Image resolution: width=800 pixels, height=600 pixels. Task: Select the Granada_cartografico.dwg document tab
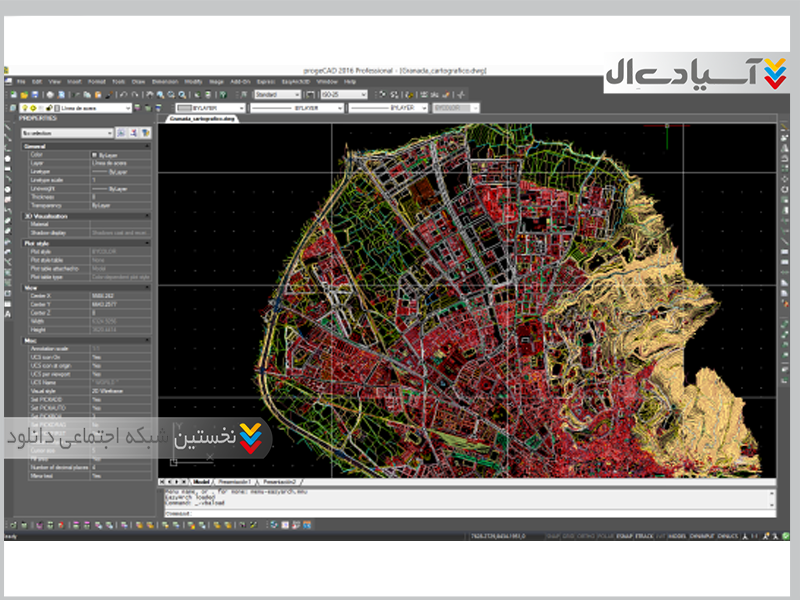201,118
